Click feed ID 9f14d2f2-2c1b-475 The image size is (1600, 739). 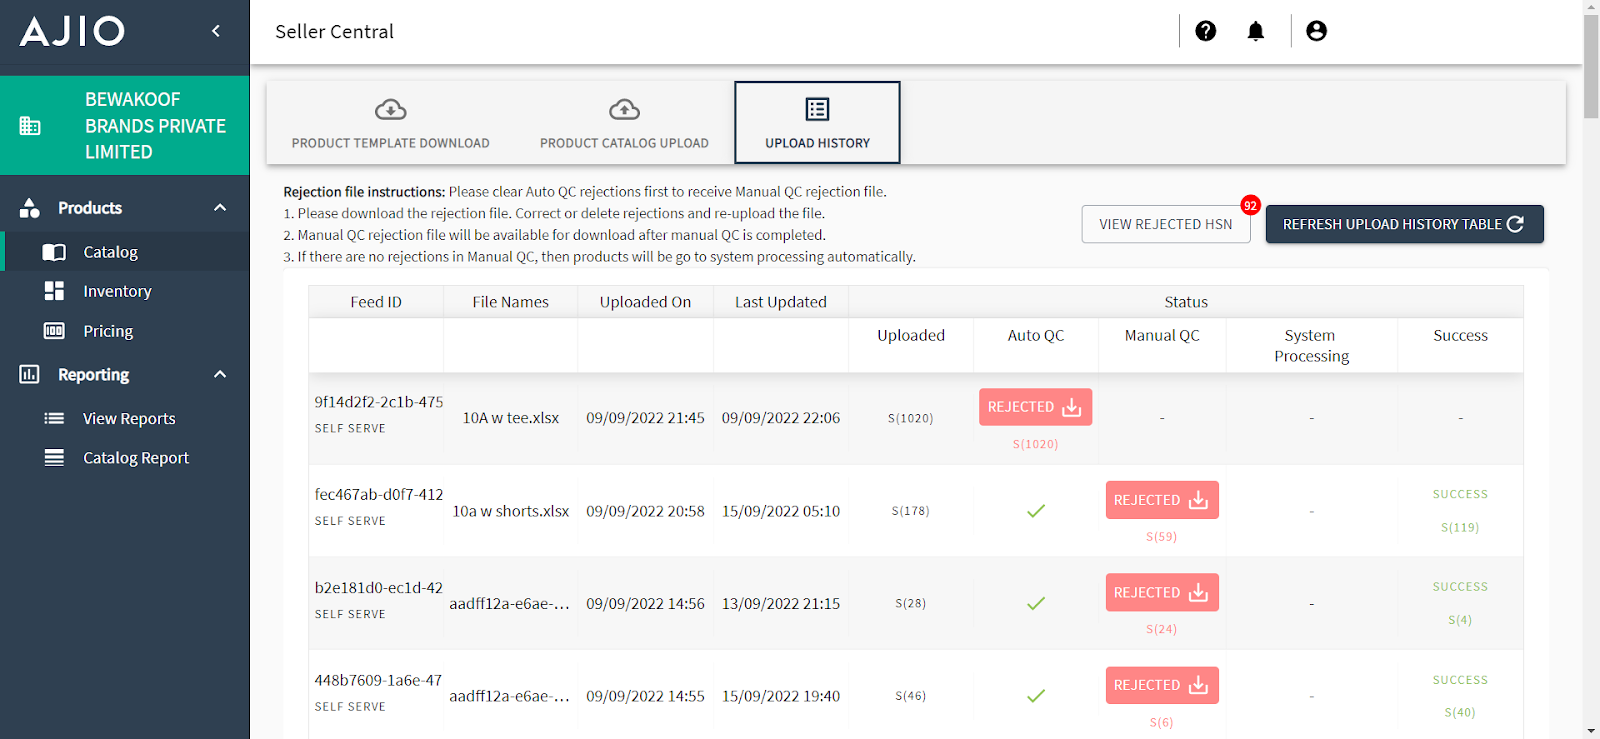[379, 402]
